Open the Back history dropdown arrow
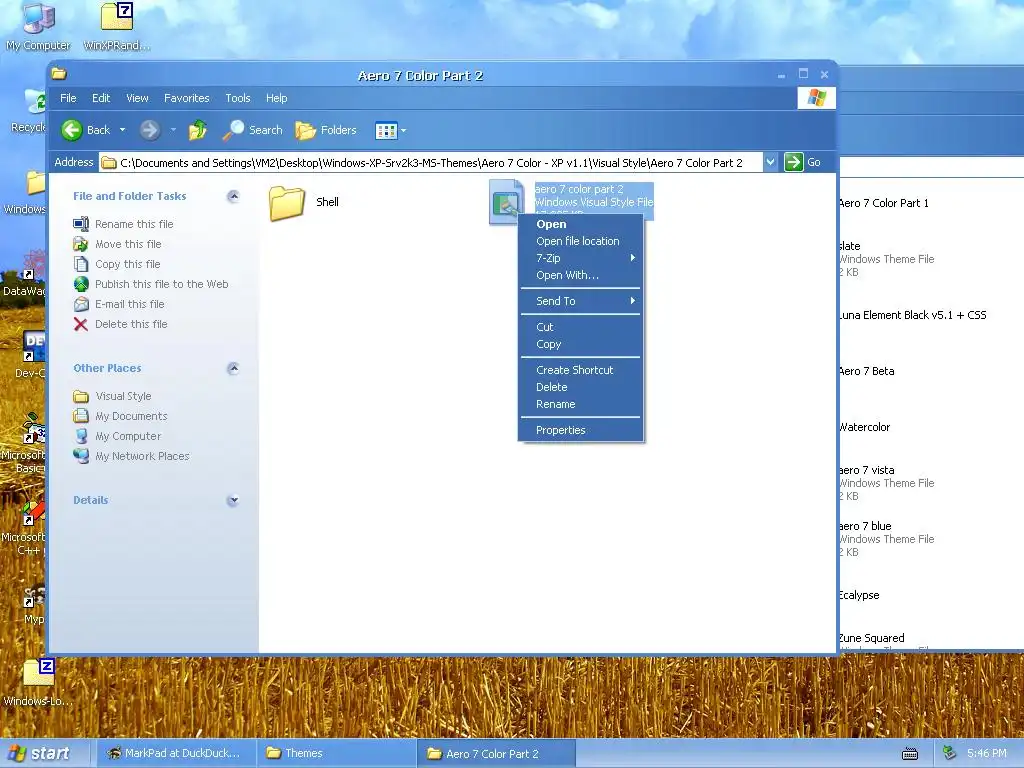The width and height of the screenshot is (1024, 768). (122, 130)
